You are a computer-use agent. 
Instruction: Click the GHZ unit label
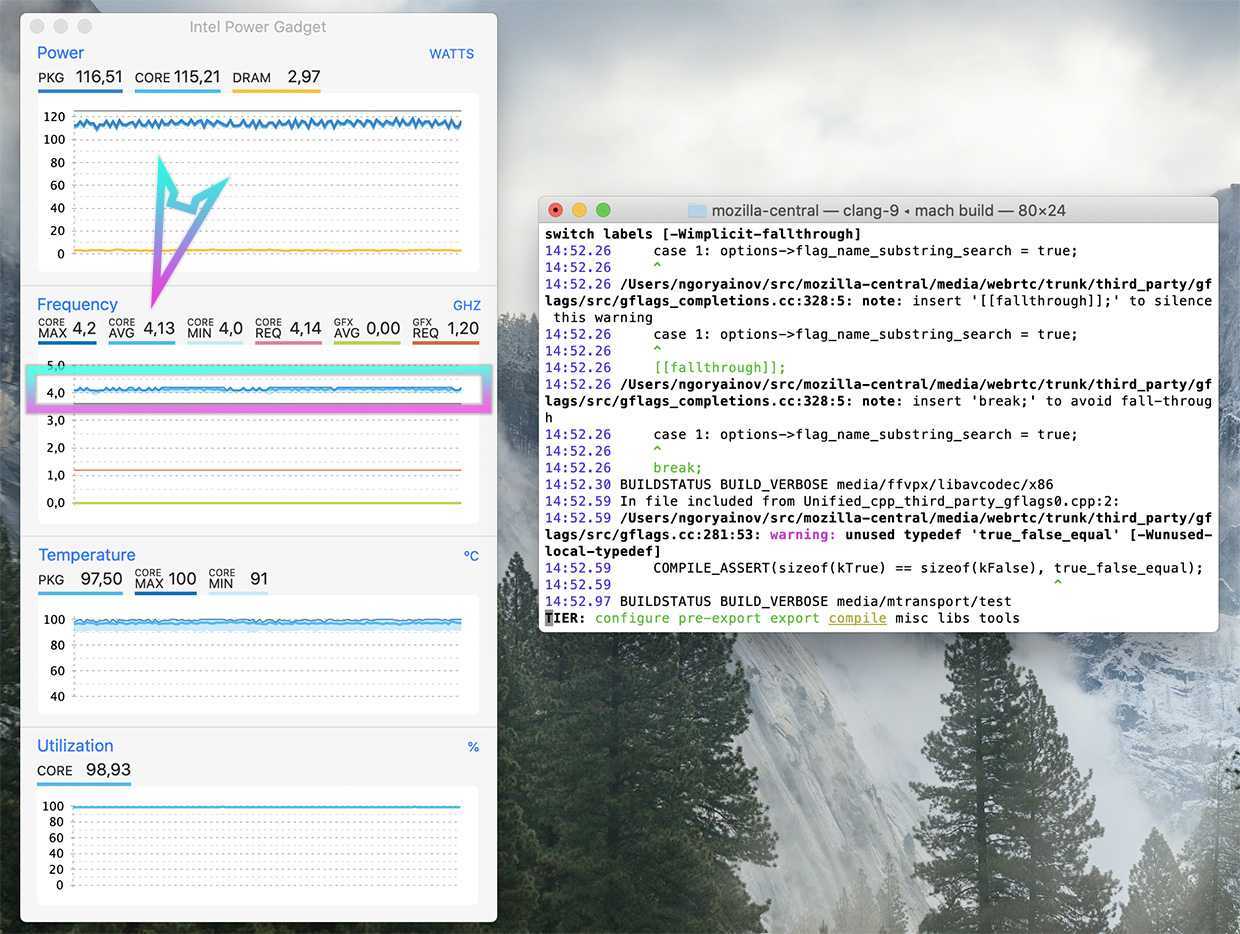pos(466,306)
